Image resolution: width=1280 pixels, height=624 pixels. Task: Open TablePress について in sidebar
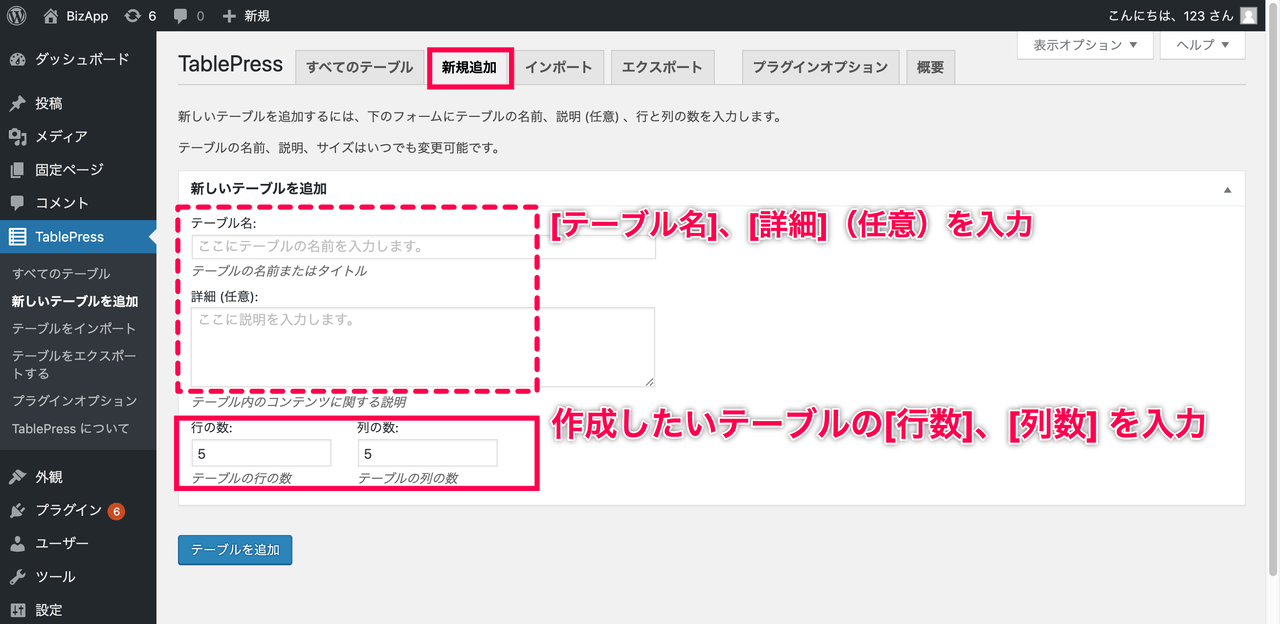click(x=71, y=429)
